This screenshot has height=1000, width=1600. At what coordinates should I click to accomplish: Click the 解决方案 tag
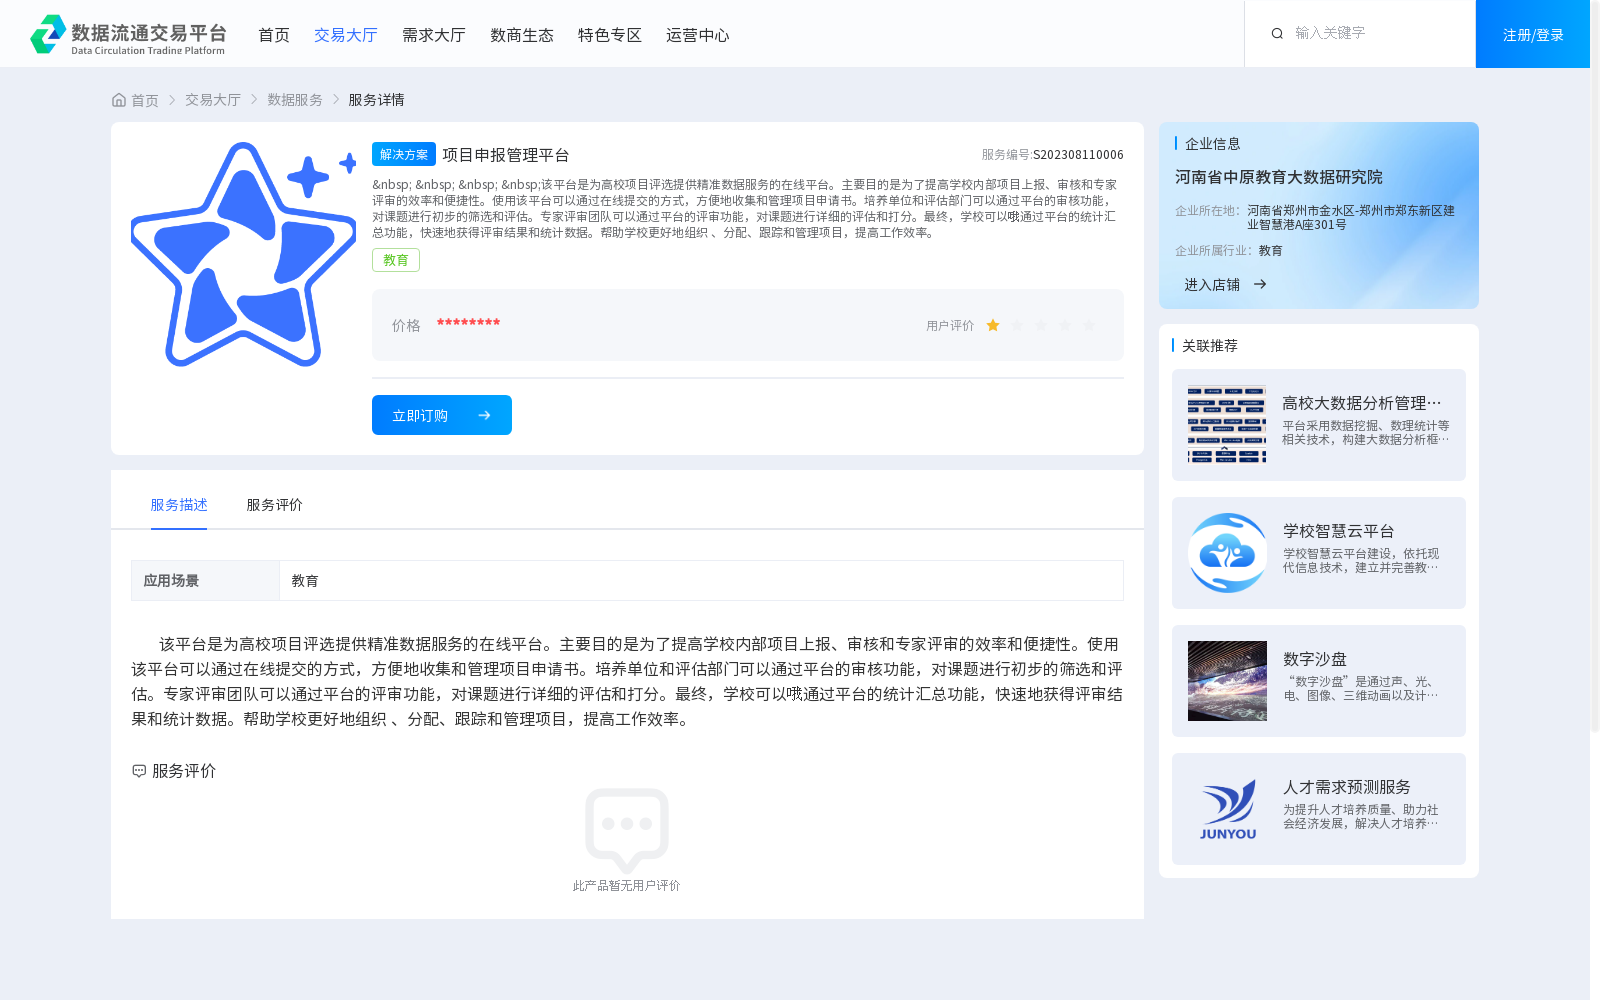pos(404,154)
